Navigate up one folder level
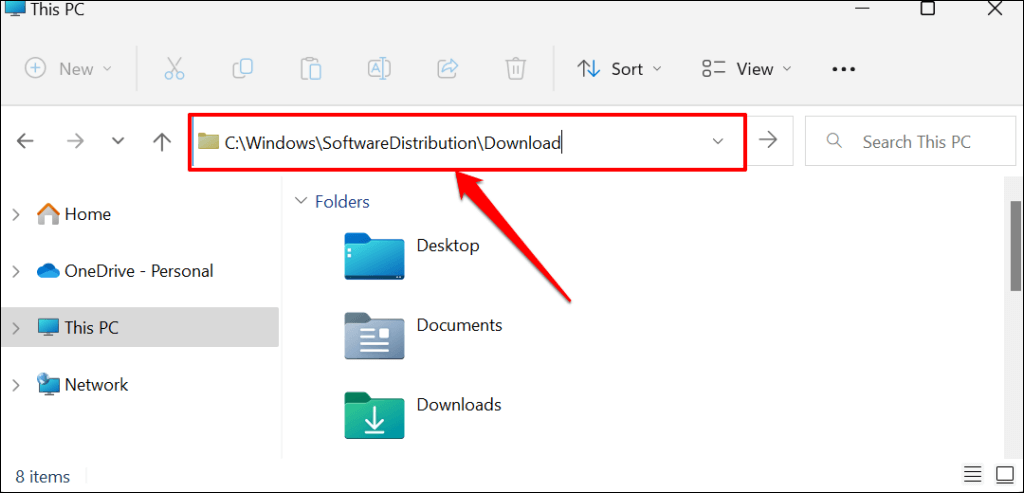This screenshot has width=1024, height=493. 161,141
